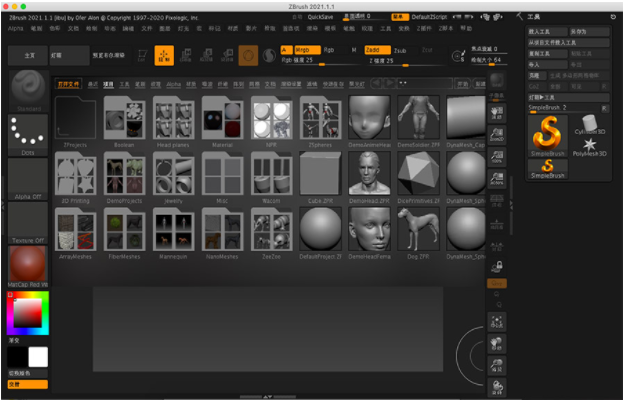623x400 pixels.
Task: Open the Alpha menu in the menu bar
Action: pyautogui.click(x=15, y=29)
